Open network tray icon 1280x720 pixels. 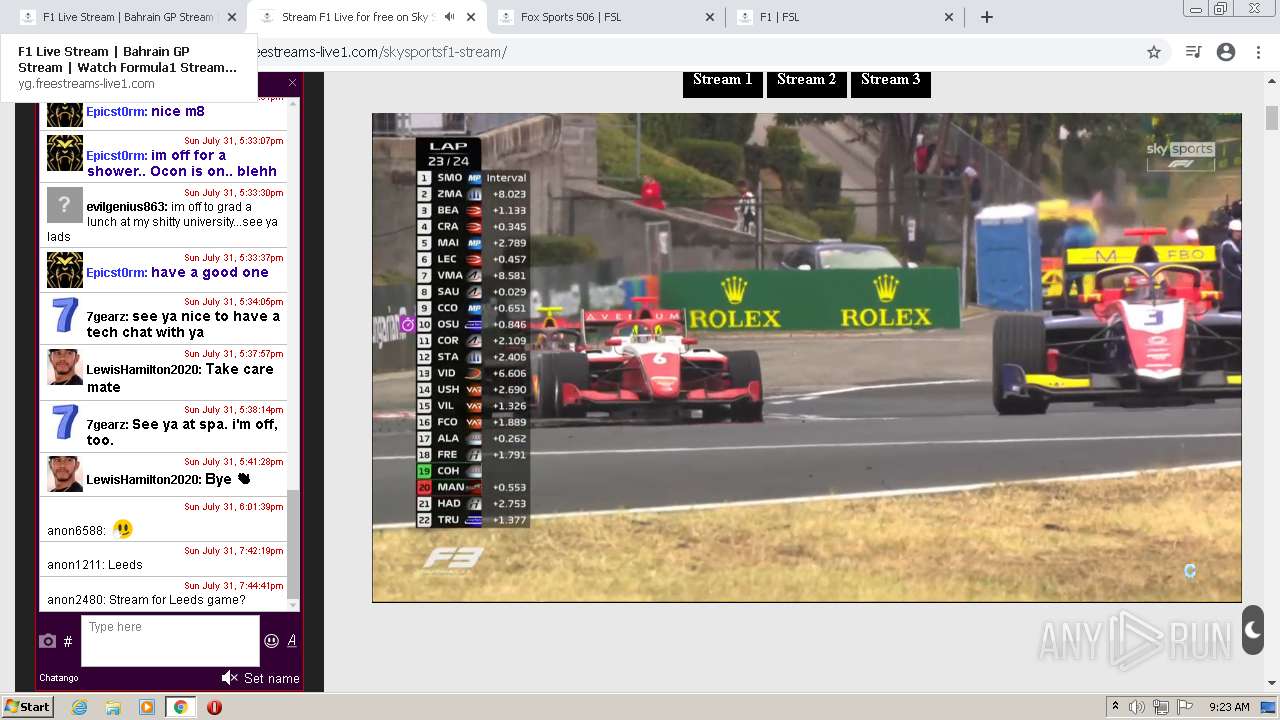[x=1161, y=707]
